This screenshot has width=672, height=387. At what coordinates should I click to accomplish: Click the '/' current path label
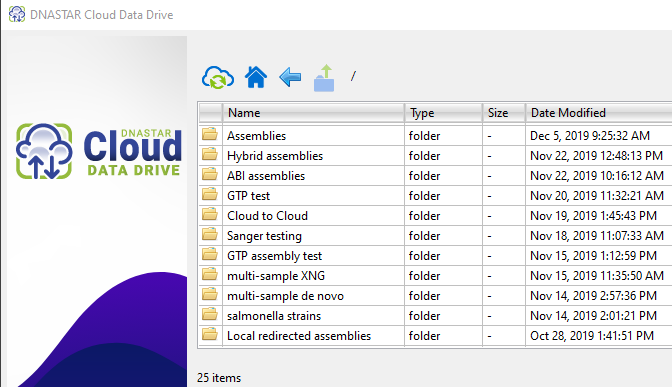(353, 76)
